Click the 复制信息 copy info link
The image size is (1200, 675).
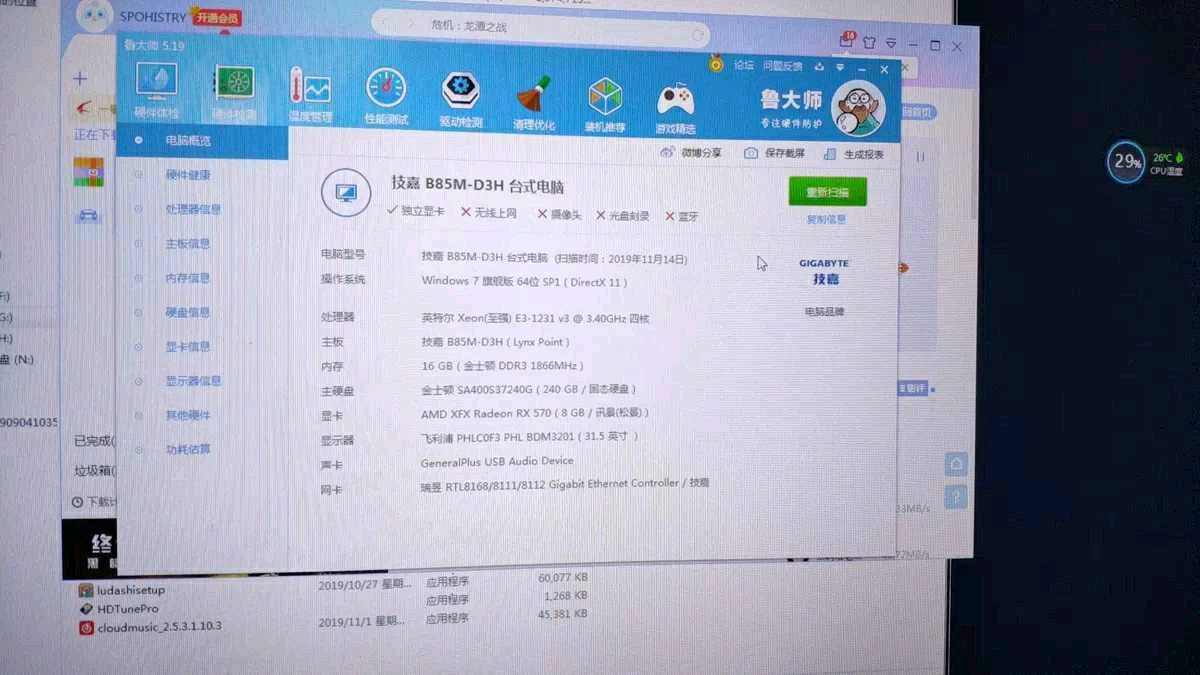point(826,219)
